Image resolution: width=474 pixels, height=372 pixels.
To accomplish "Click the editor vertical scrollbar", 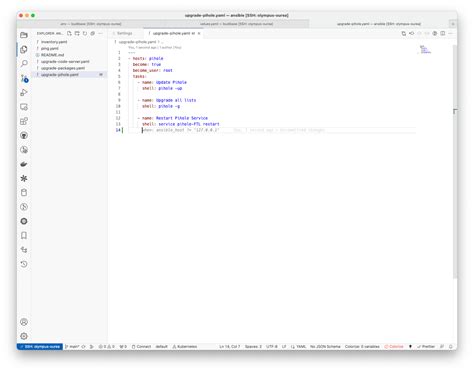I will pos(455,162).
